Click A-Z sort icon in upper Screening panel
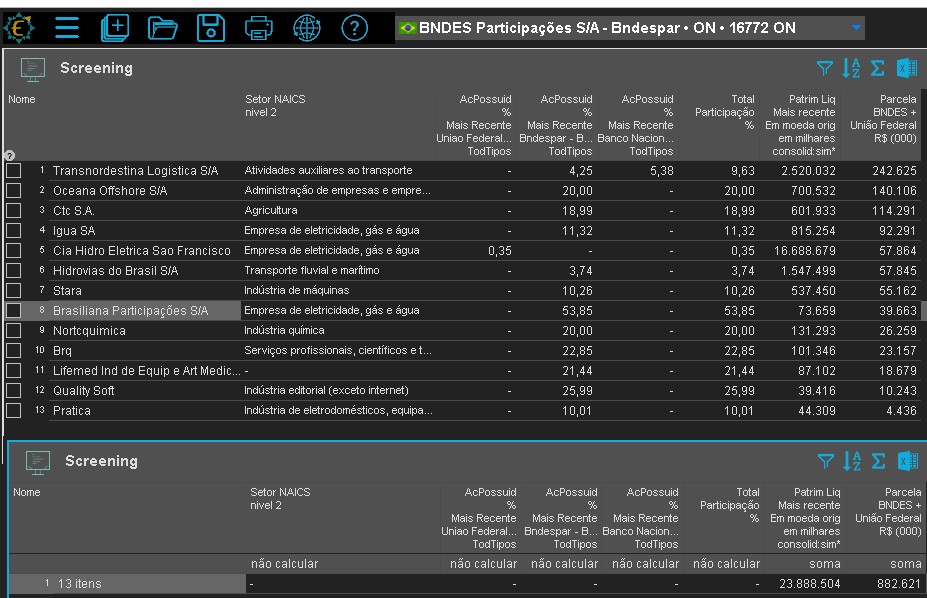 pos(851,69)
